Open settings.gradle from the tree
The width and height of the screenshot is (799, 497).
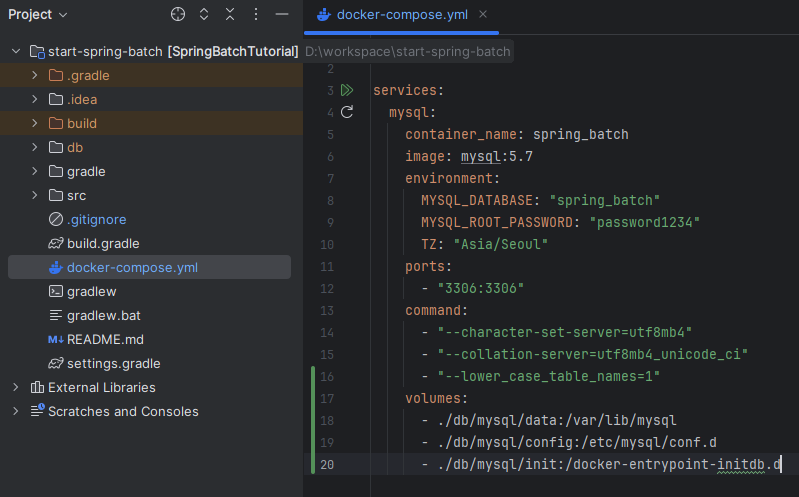114,363
